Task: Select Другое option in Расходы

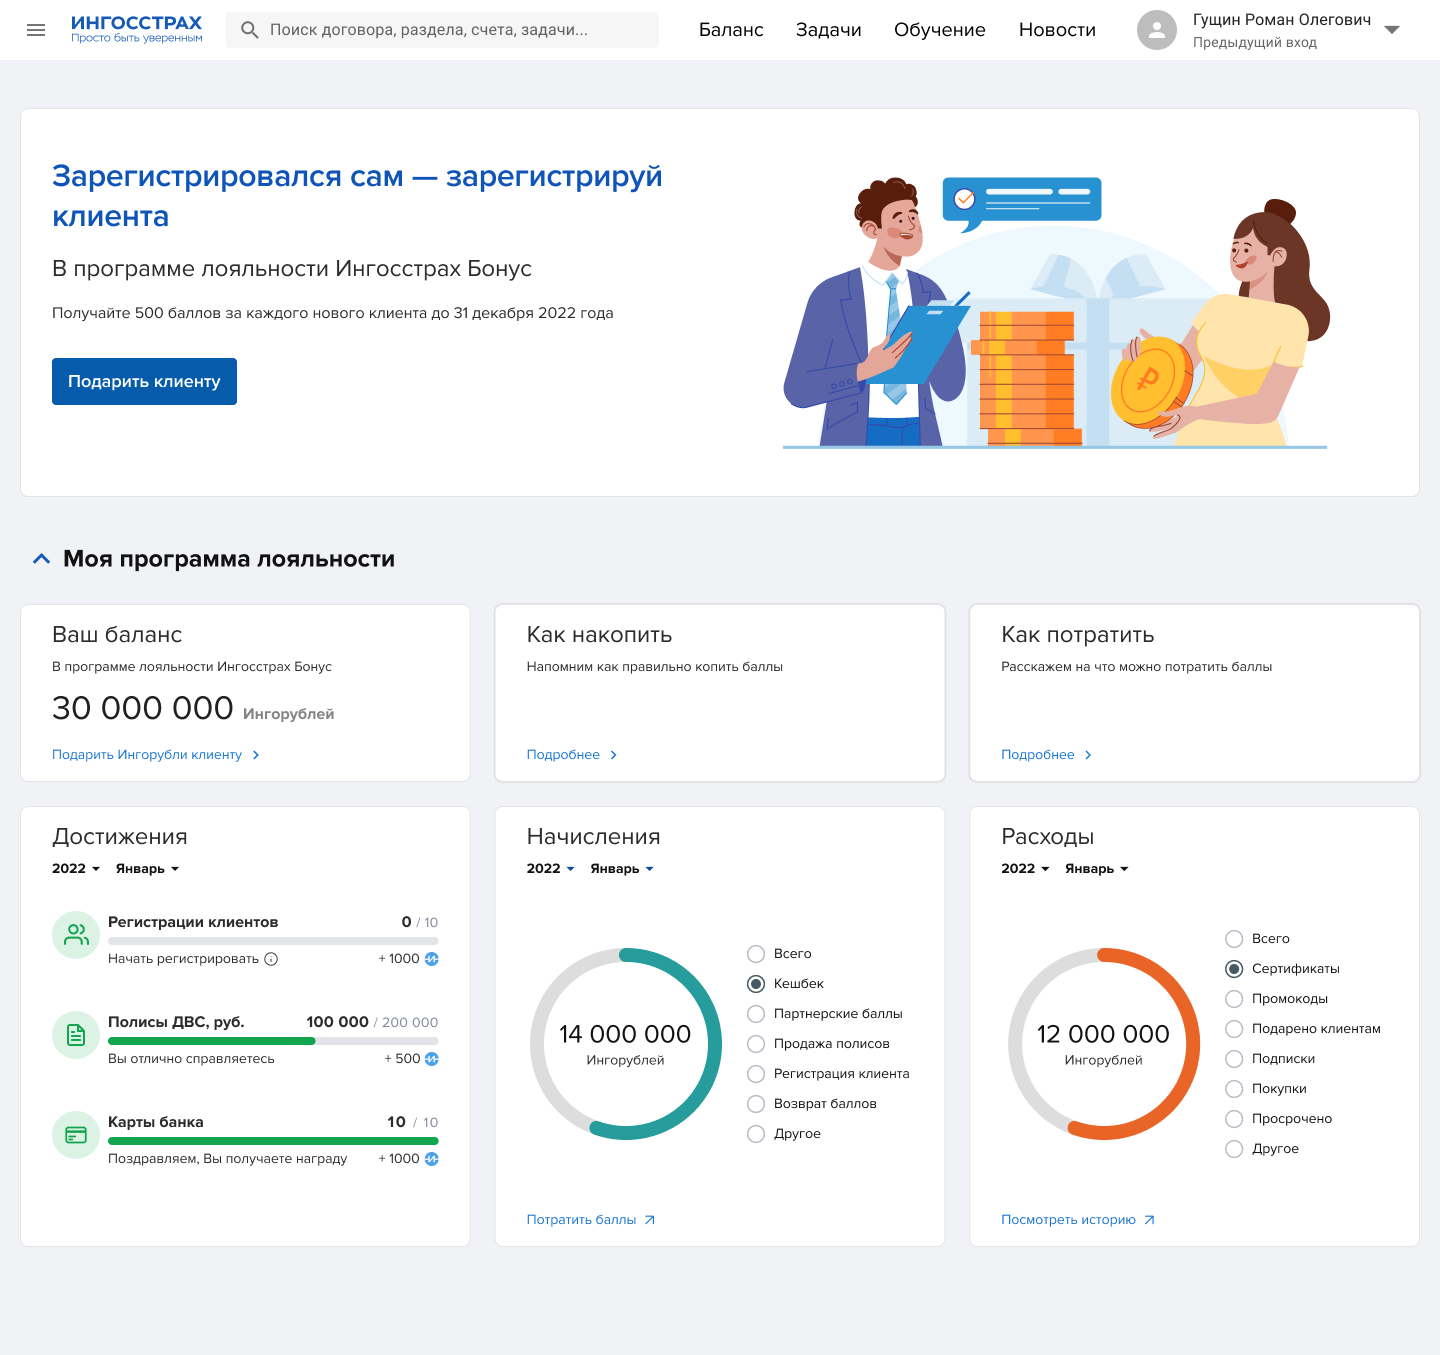Action: [1234, 1149]
